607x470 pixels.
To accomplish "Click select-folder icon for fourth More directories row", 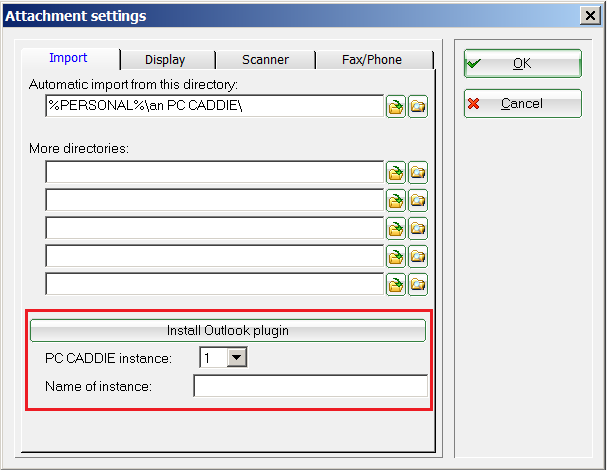I will 396,256.
